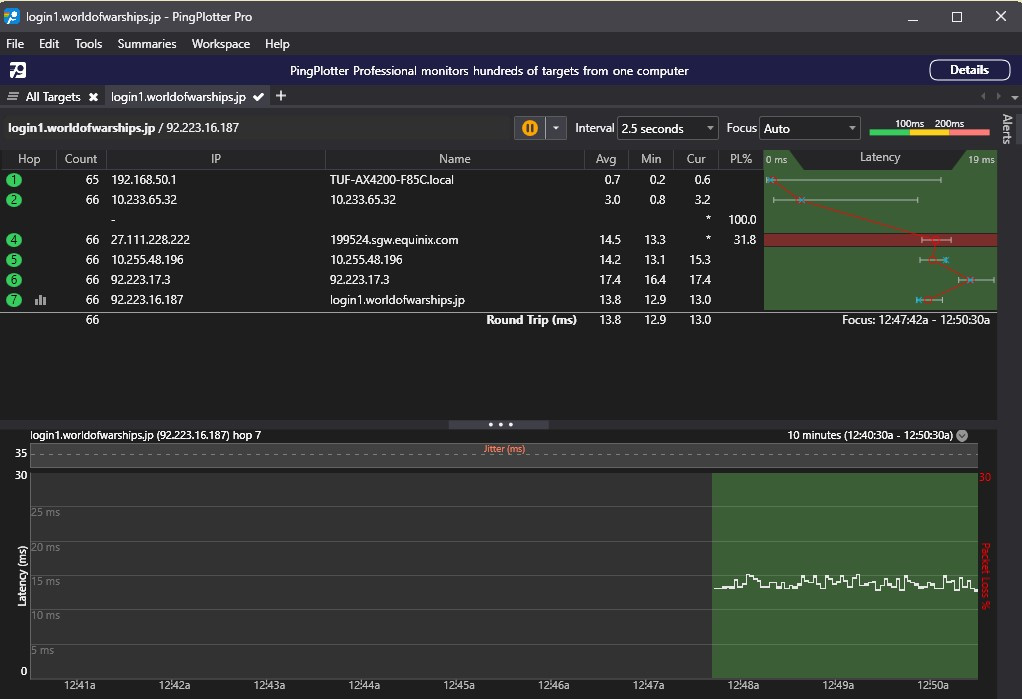This screenshot has height=699, width=1022.
Task: Click the PingPlotter logo in the banner
Action: pos(18,70)
